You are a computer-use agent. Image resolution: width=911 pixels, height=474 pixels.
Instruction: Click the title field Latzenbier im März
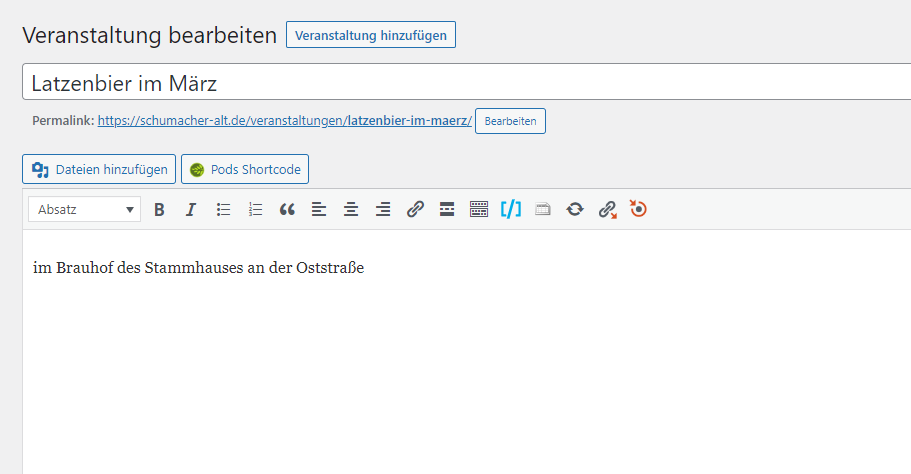[460, 82]
